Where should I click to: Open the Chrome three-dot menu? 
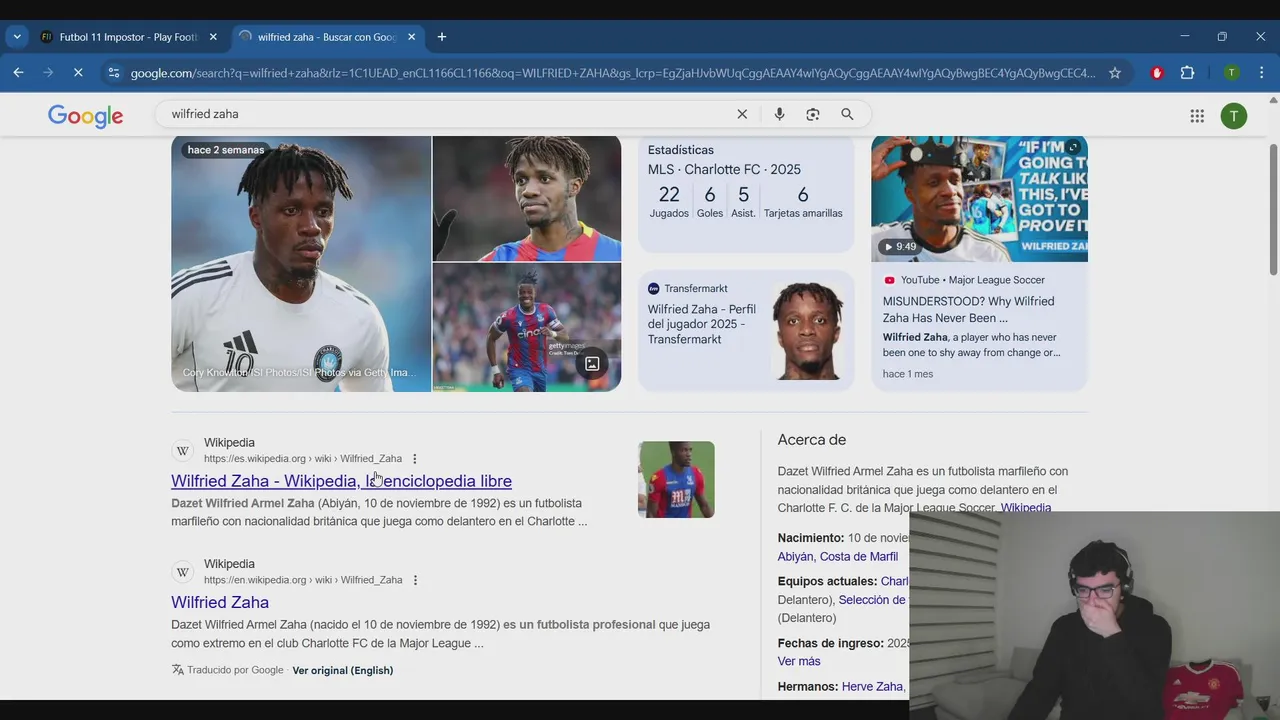1262,73
